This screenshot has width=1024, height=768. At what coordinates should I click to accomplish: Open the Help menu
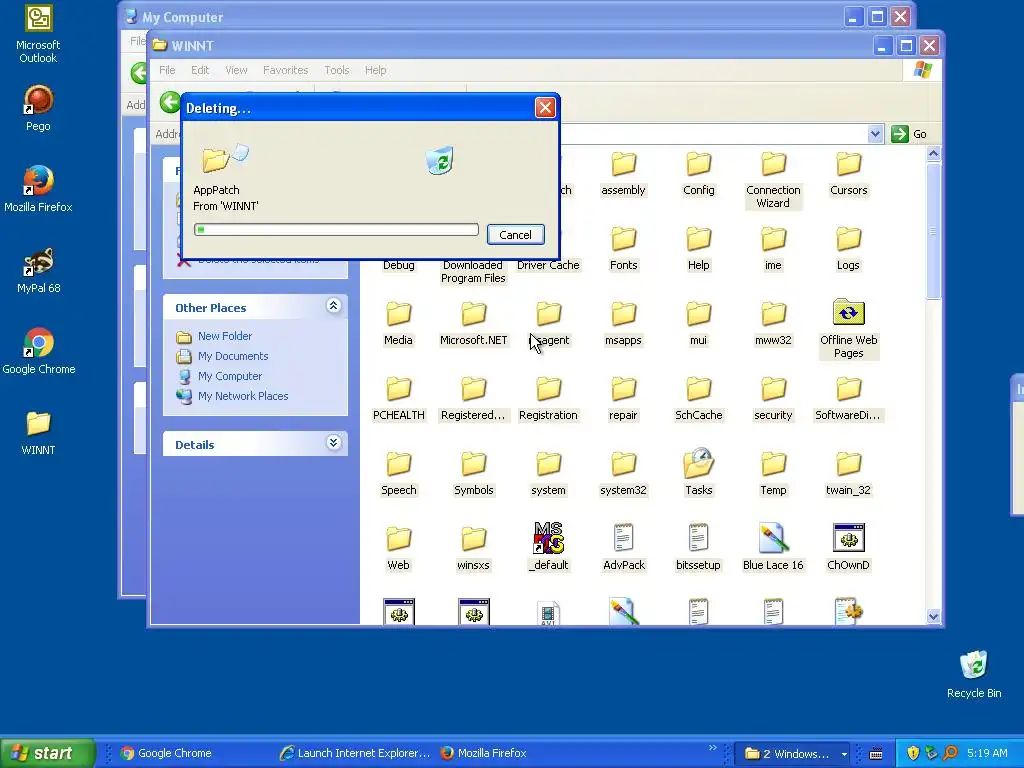[x=376, y=70]
